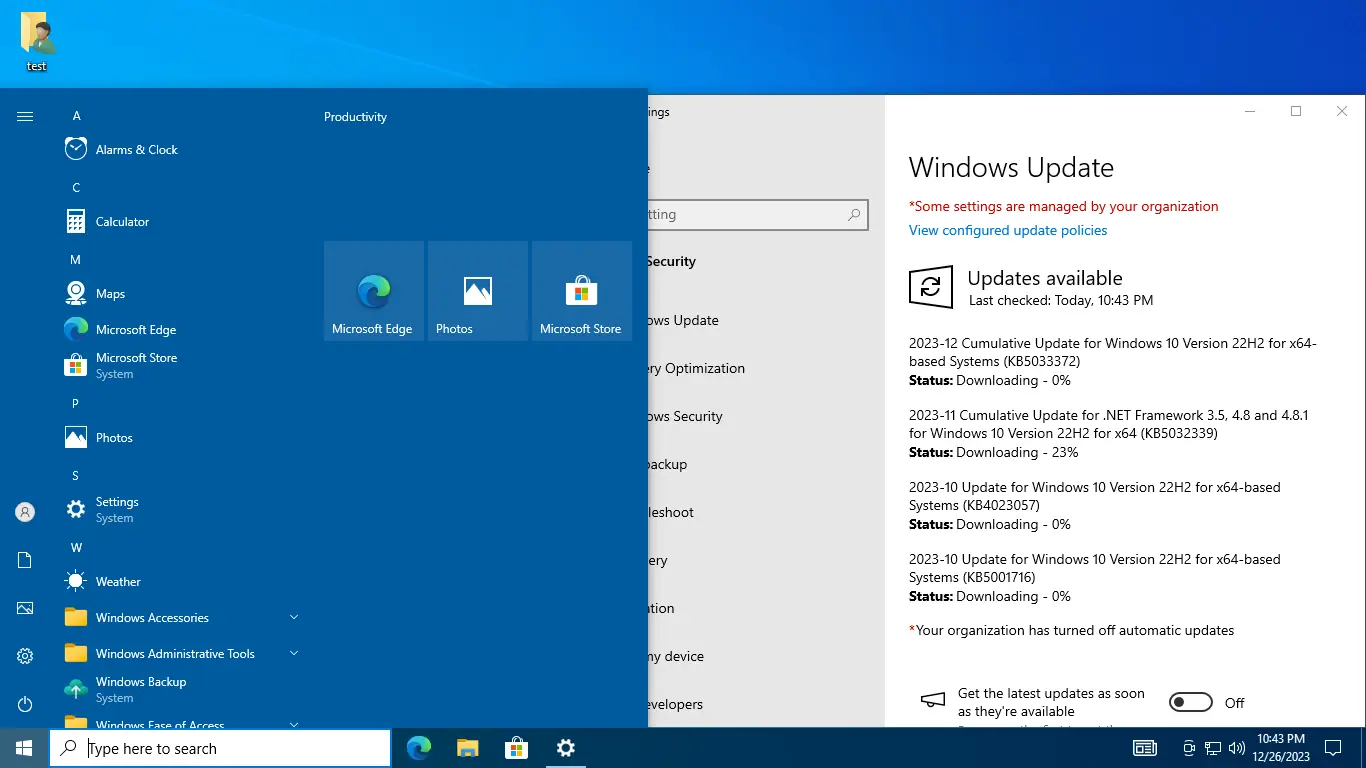Click the Windows Start button
Image resolution: width=1366 pixels, height=768 pixels.
click(24, 748)
